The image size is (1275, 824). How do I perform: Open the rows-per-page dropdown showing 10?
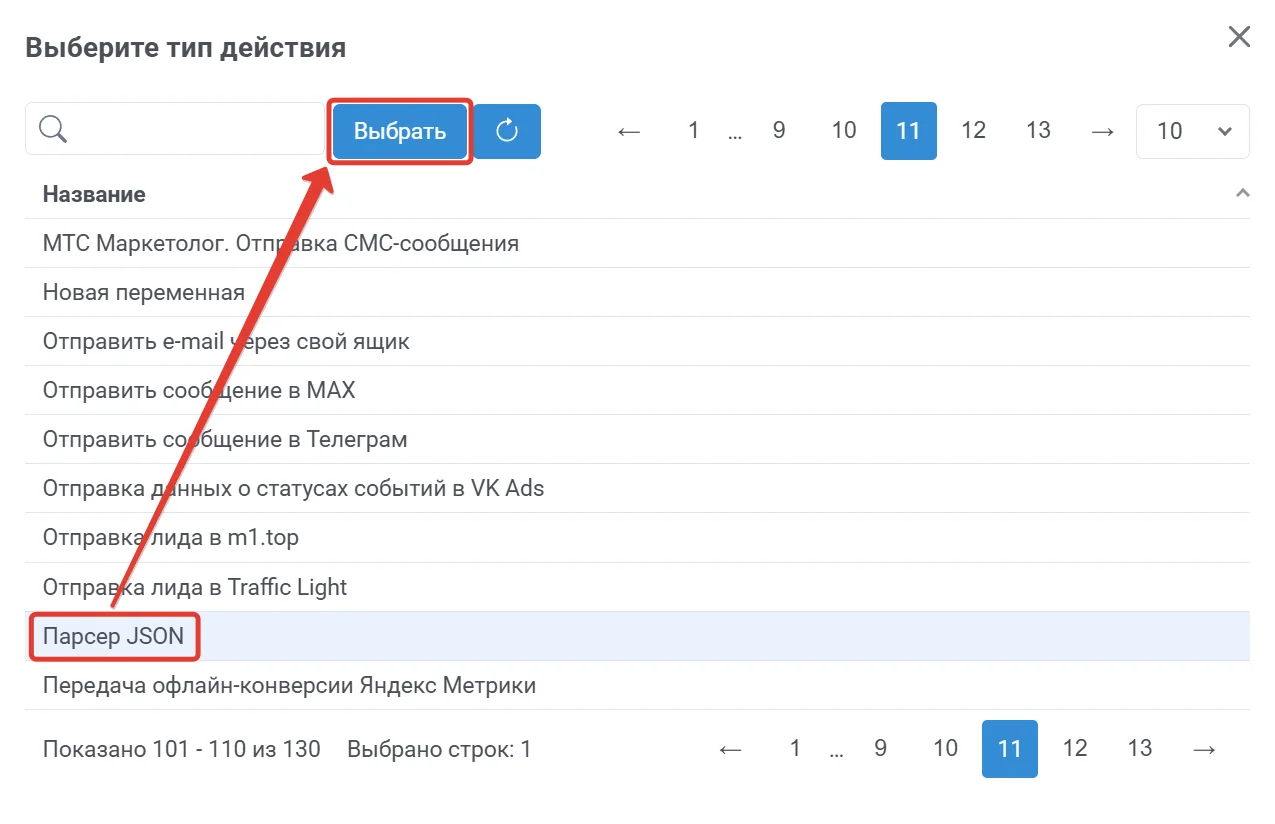click(x=1193, y=131)
